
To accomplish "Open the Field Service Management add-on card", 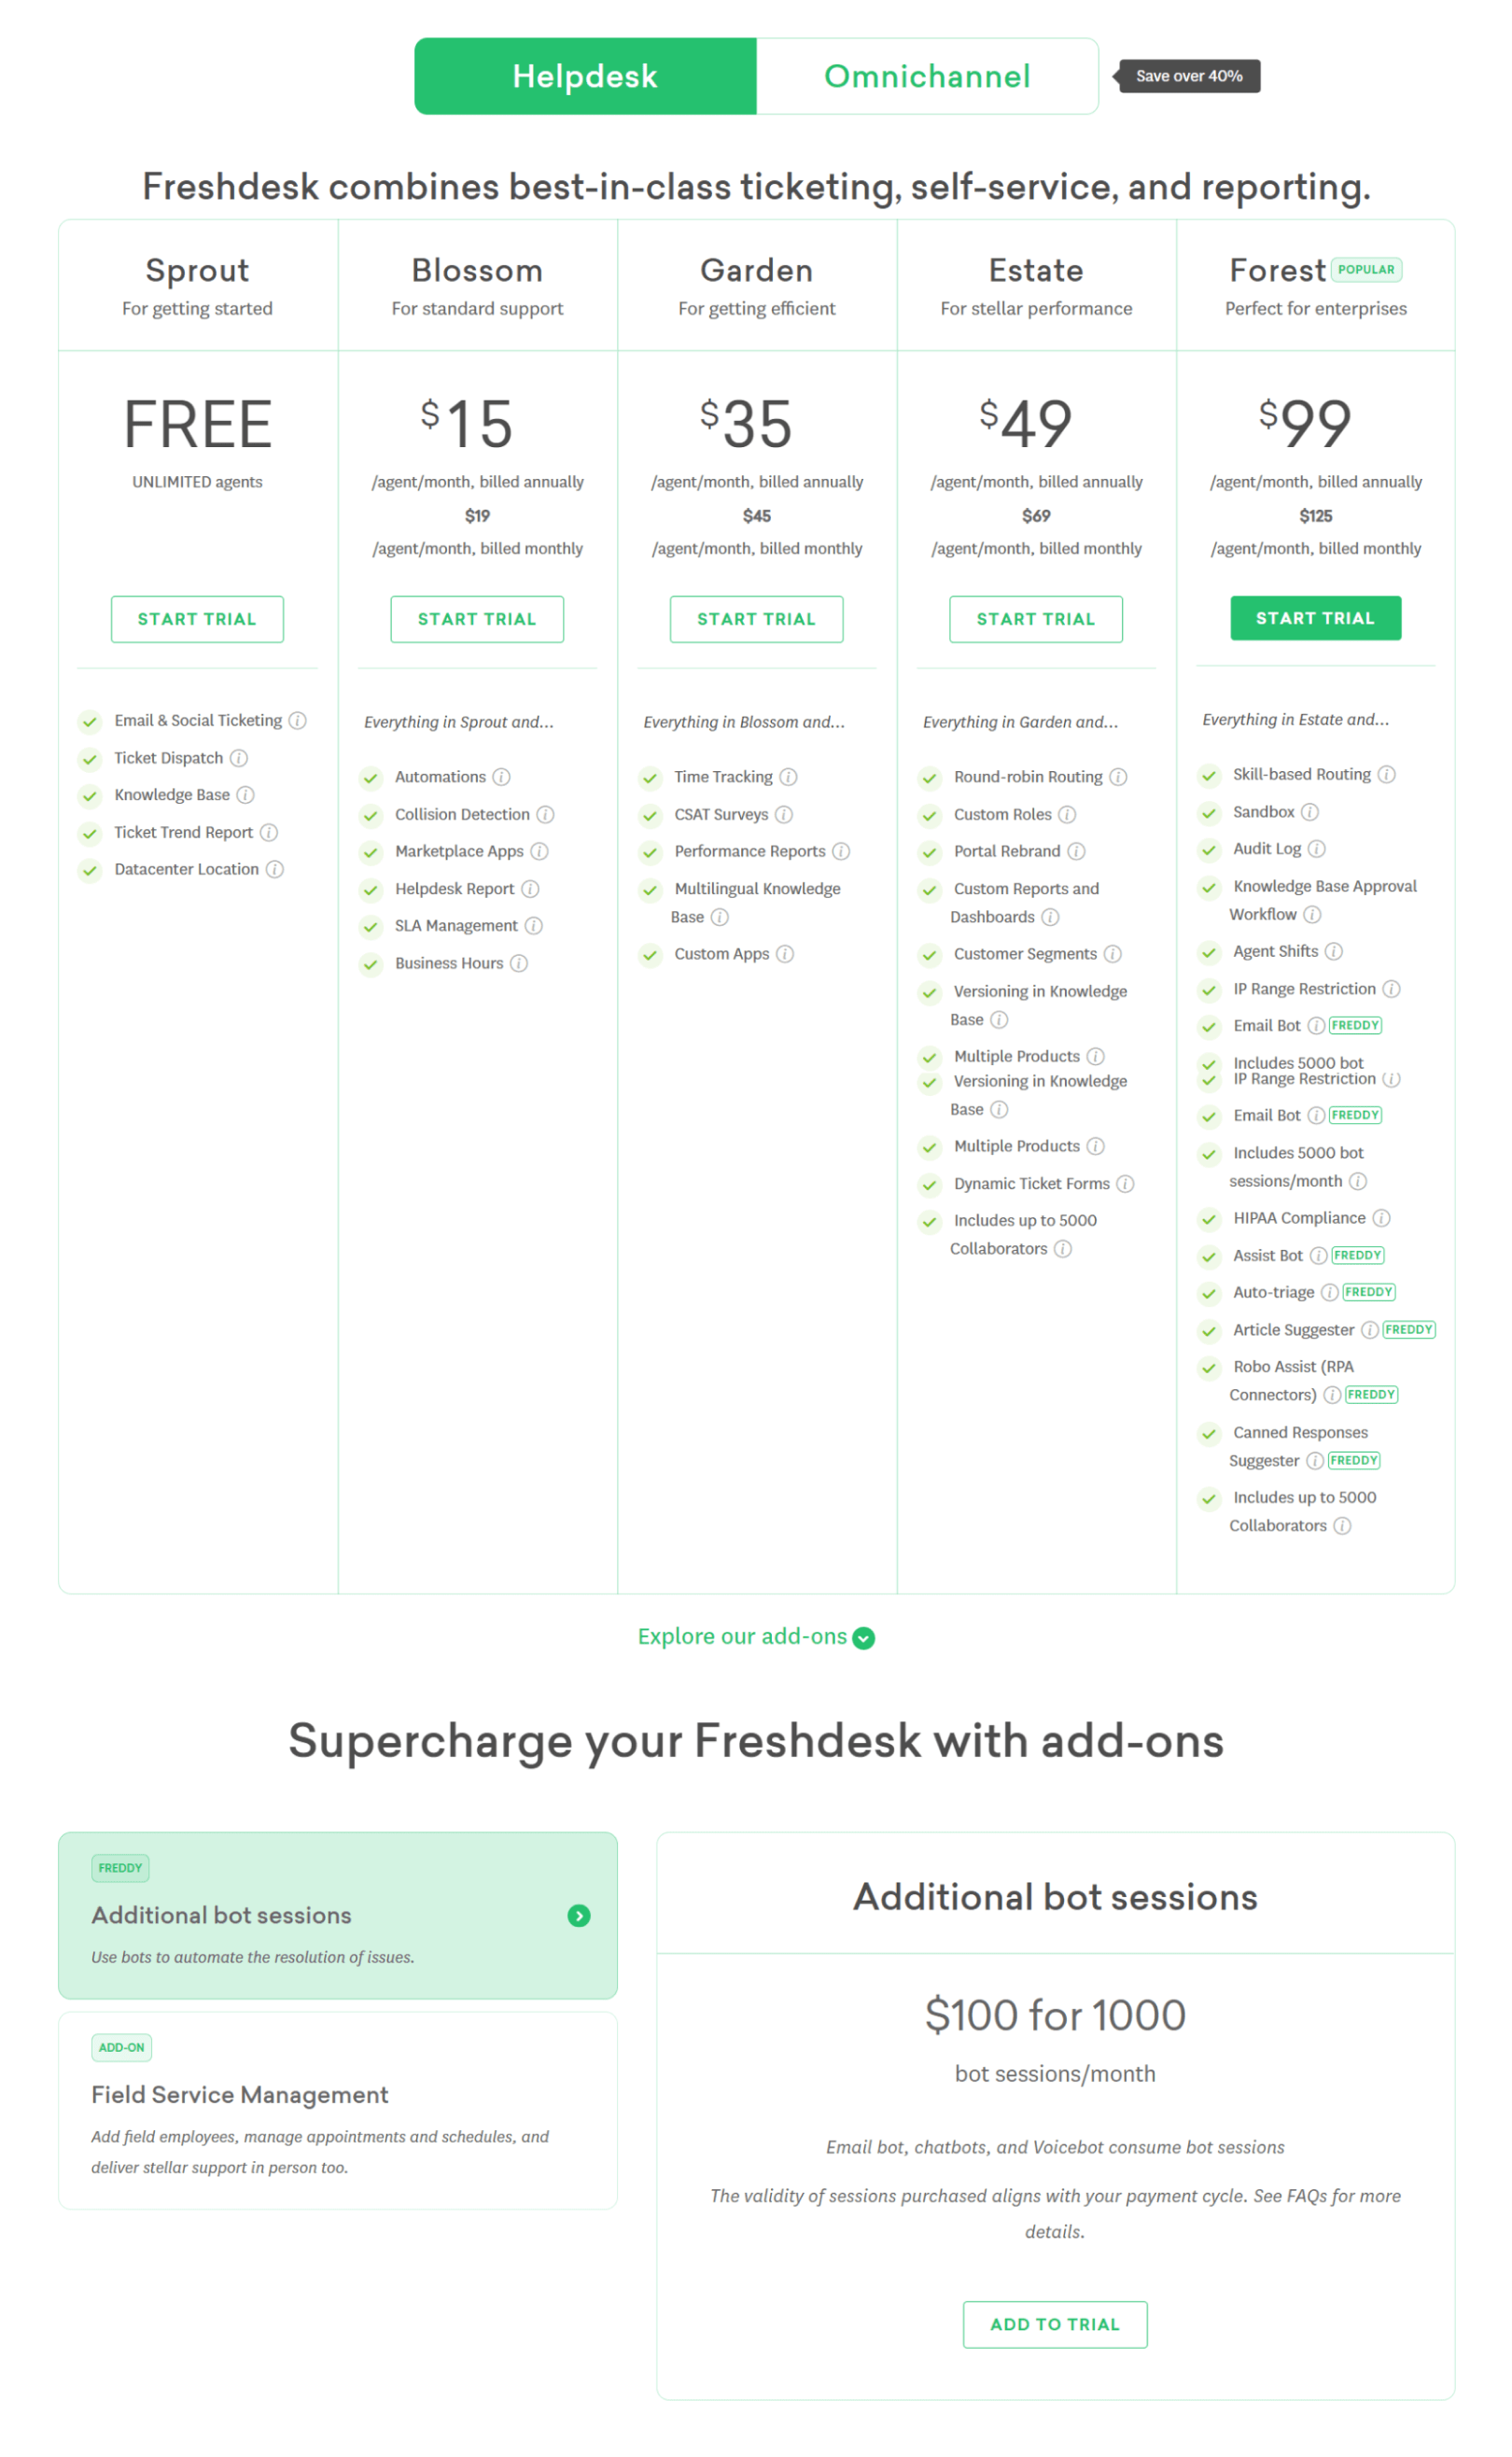I will click(337, 2110).
